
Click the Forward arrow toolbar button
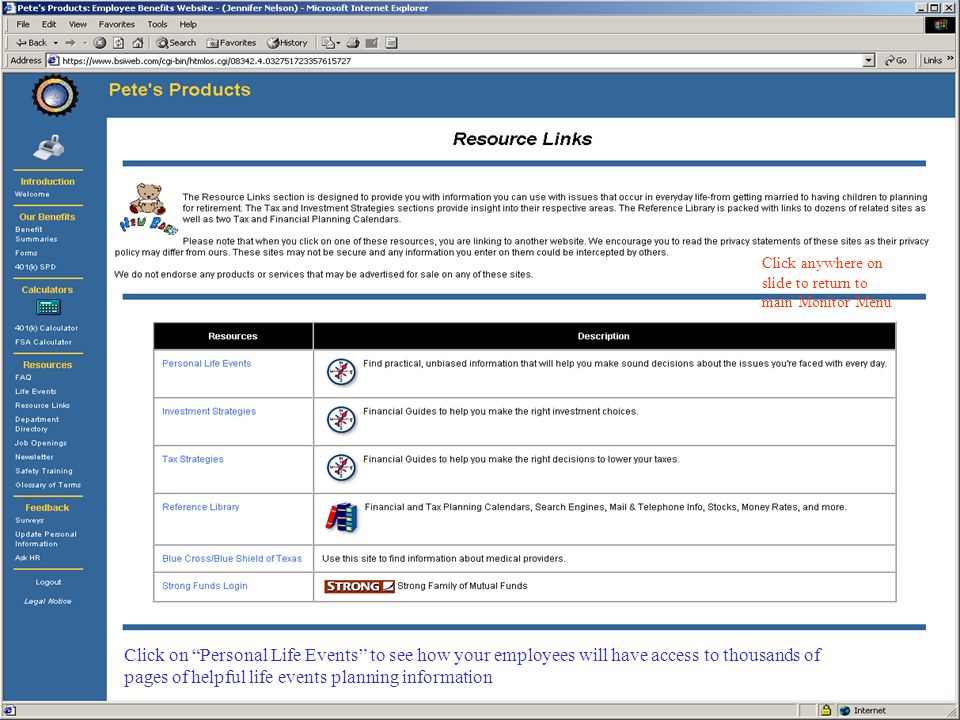(70, 43)
